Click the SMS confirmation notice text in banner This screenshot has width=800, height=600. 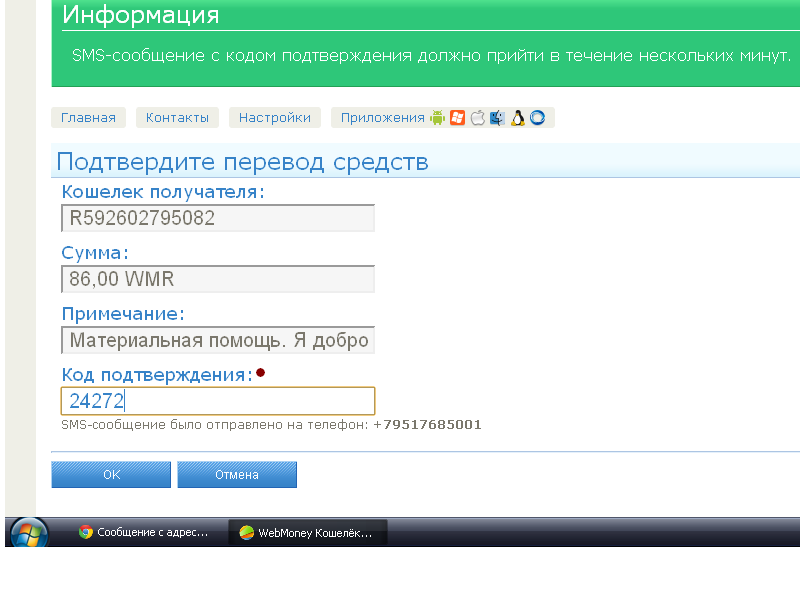[431, 55]
